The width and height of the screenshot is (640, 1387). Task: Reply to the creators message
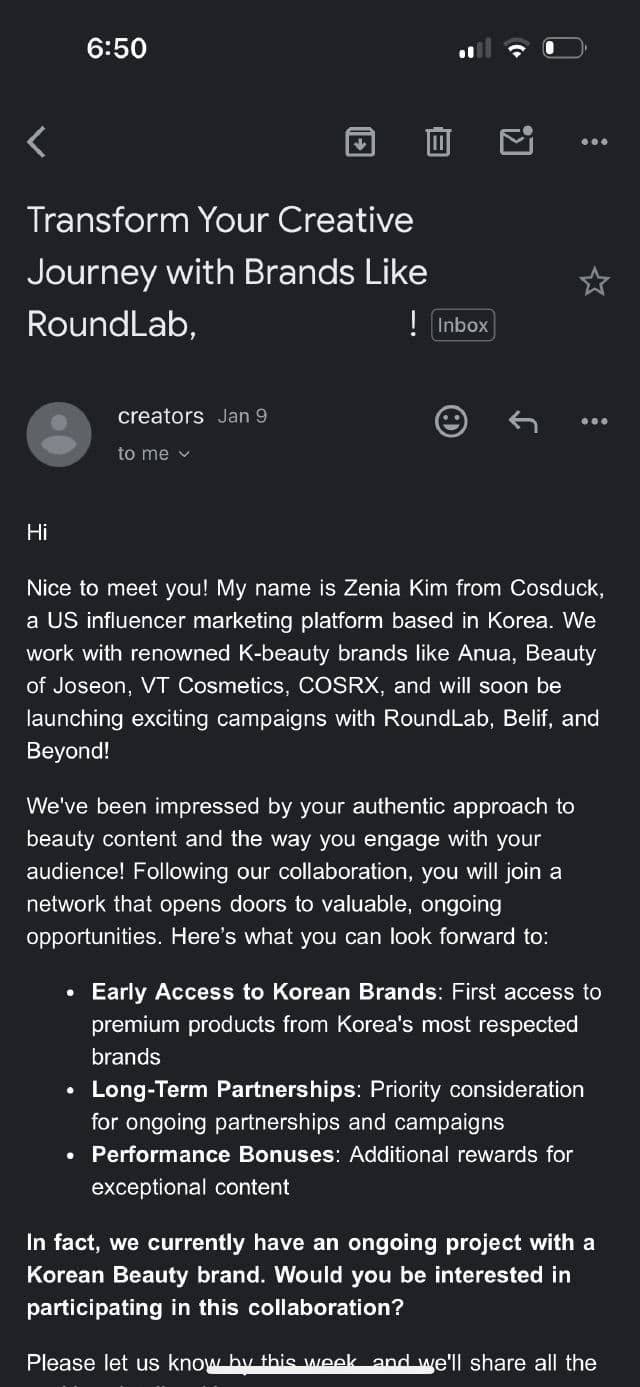(523, 421)
